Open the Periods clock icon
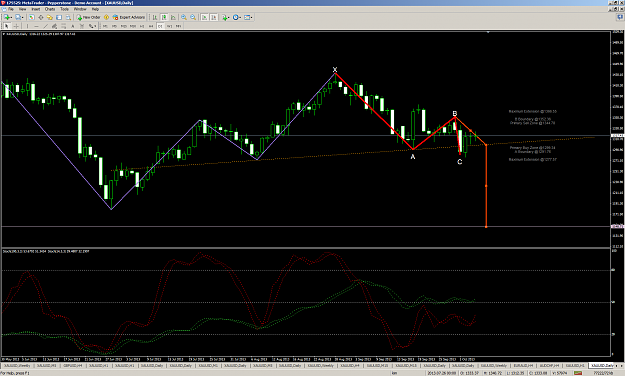Viewport: 625px width, 376px height. (x=236, y=17)
